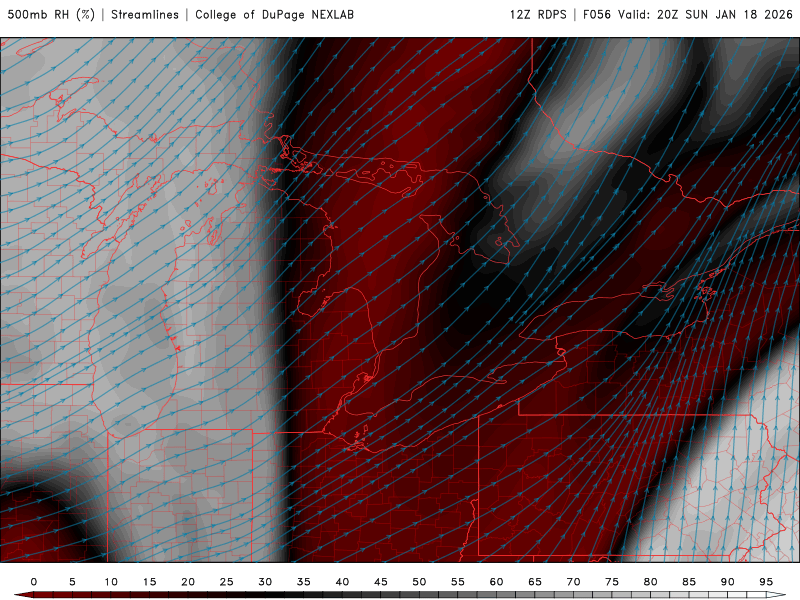800x600 pixels.
Task: Click the colorbar label '60'
Action: coord(496,582)
